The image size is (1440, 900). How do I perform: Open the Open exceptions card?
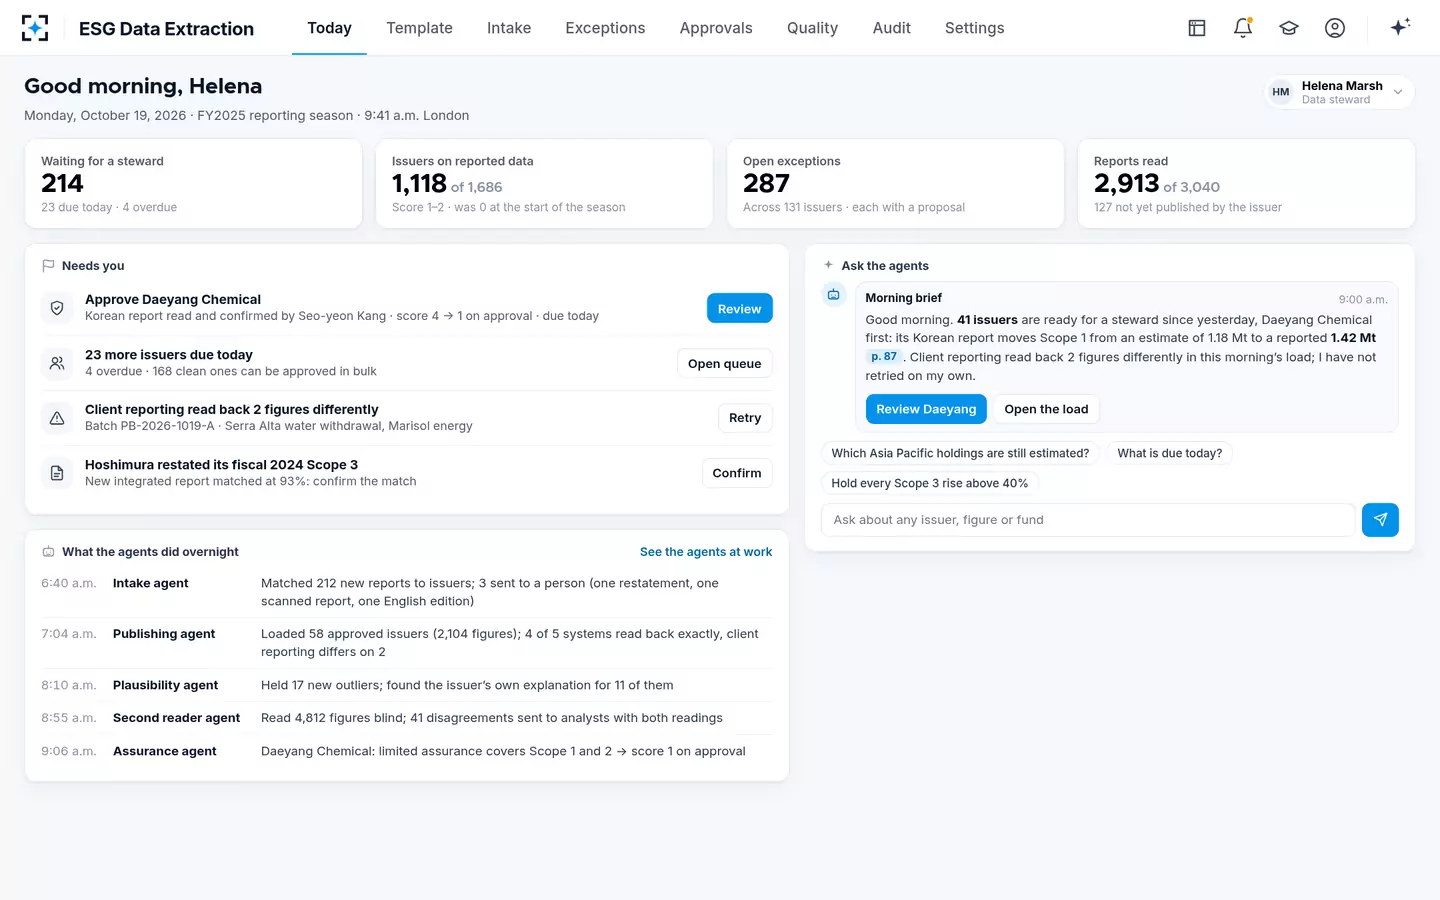point(895,184)
